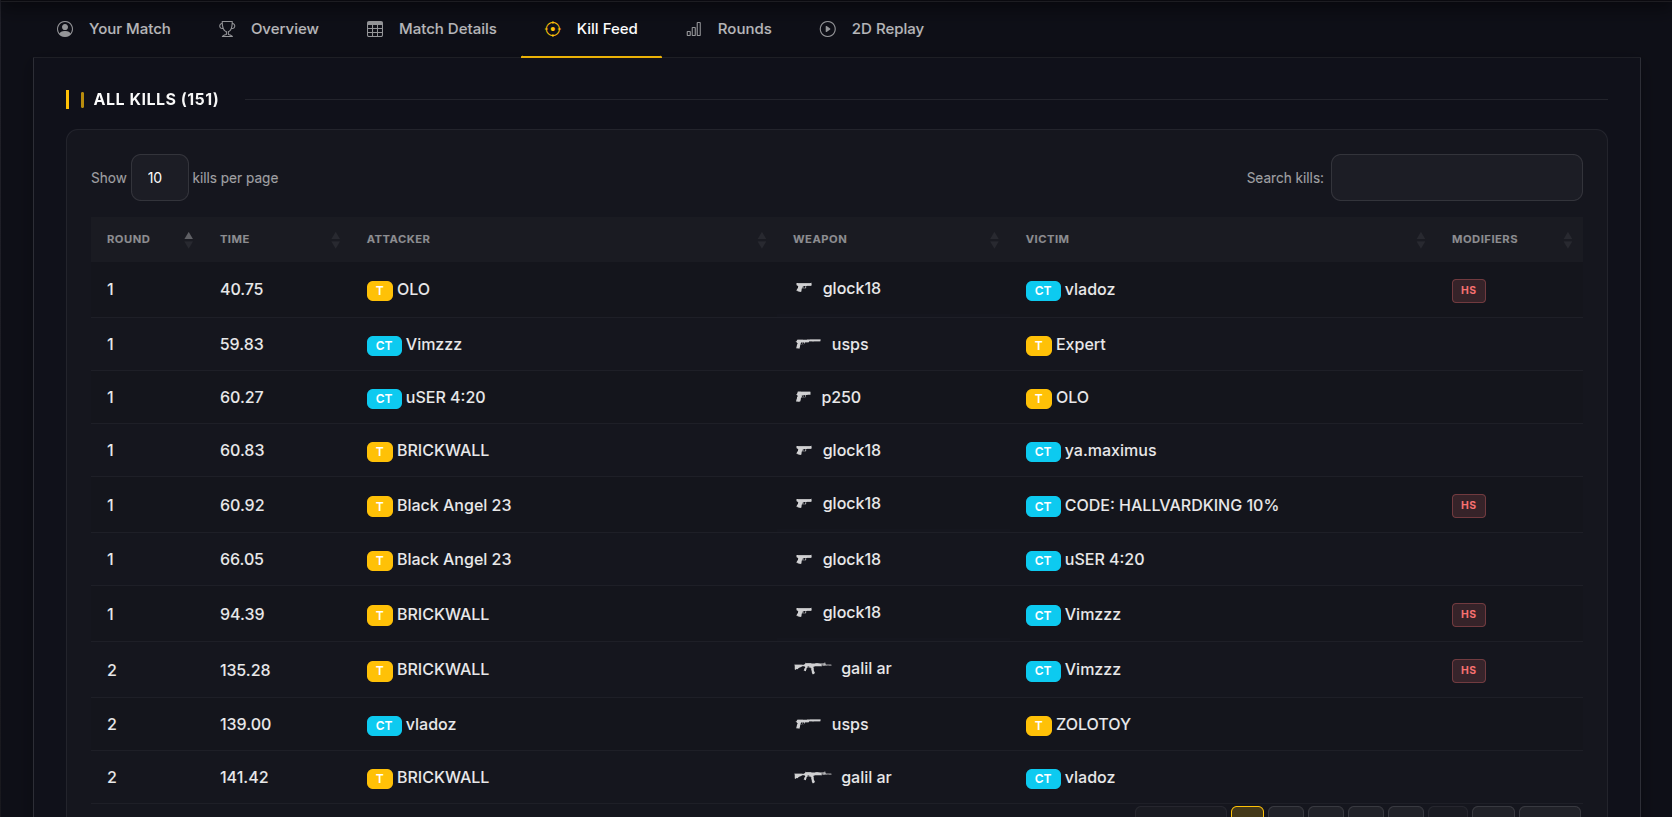Click the Rounds bar chart icon
1672x817 pixels.
point(694,29)
